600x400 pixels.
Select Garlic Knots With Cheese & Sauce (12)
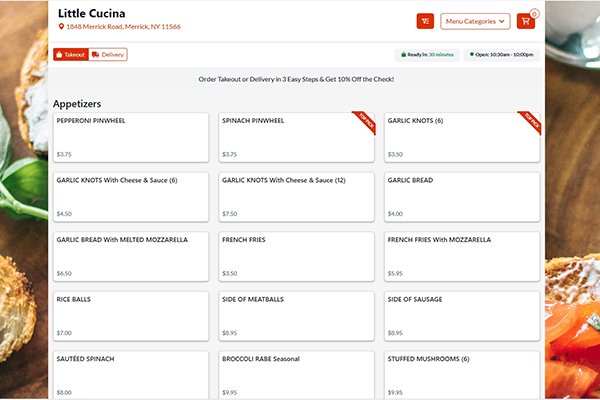click(x=297, y=197)
